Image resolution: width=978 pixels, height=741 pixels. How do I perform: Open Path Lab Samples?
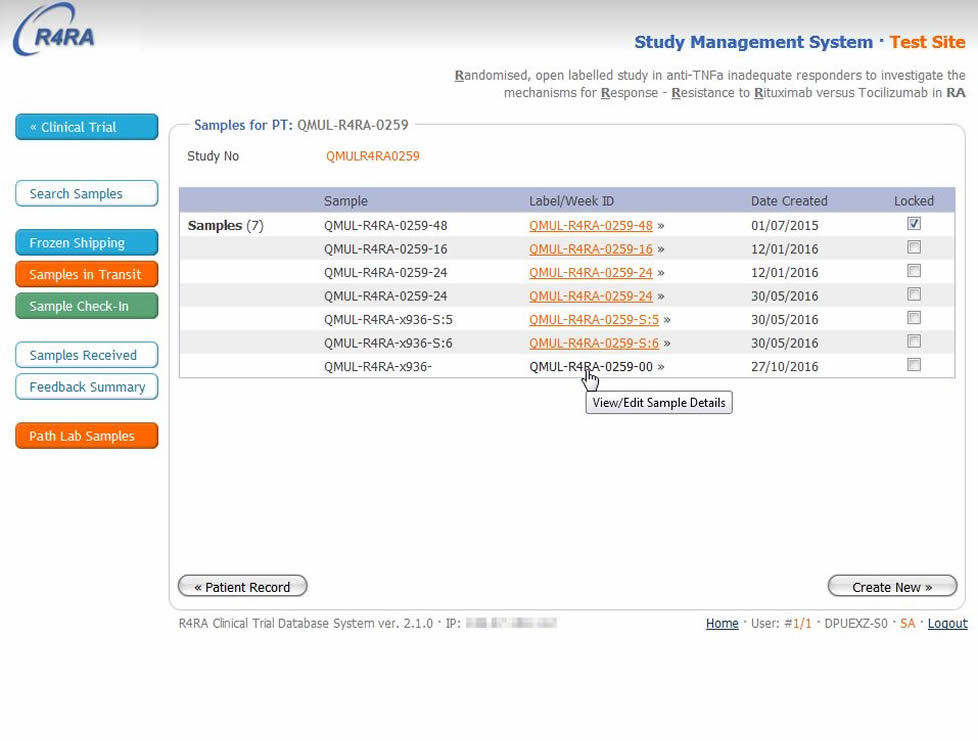click(x=86, y=436)
